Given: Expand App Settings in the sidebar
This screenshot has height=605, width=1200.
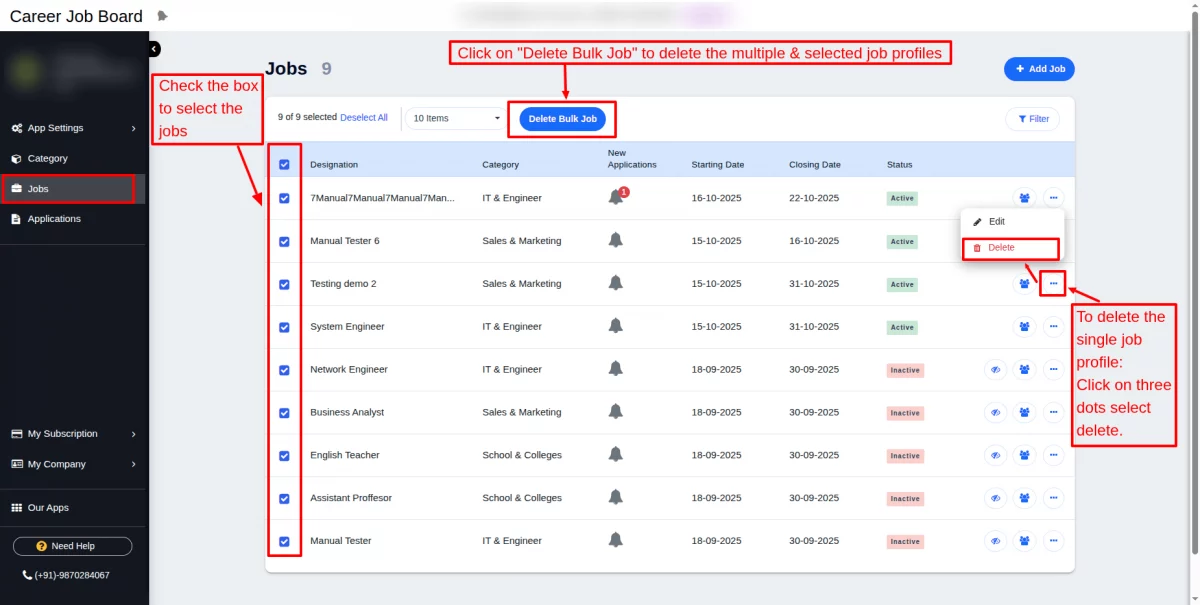Looking at the screenshot, I should pyautogui.click(x=74, y=128).
